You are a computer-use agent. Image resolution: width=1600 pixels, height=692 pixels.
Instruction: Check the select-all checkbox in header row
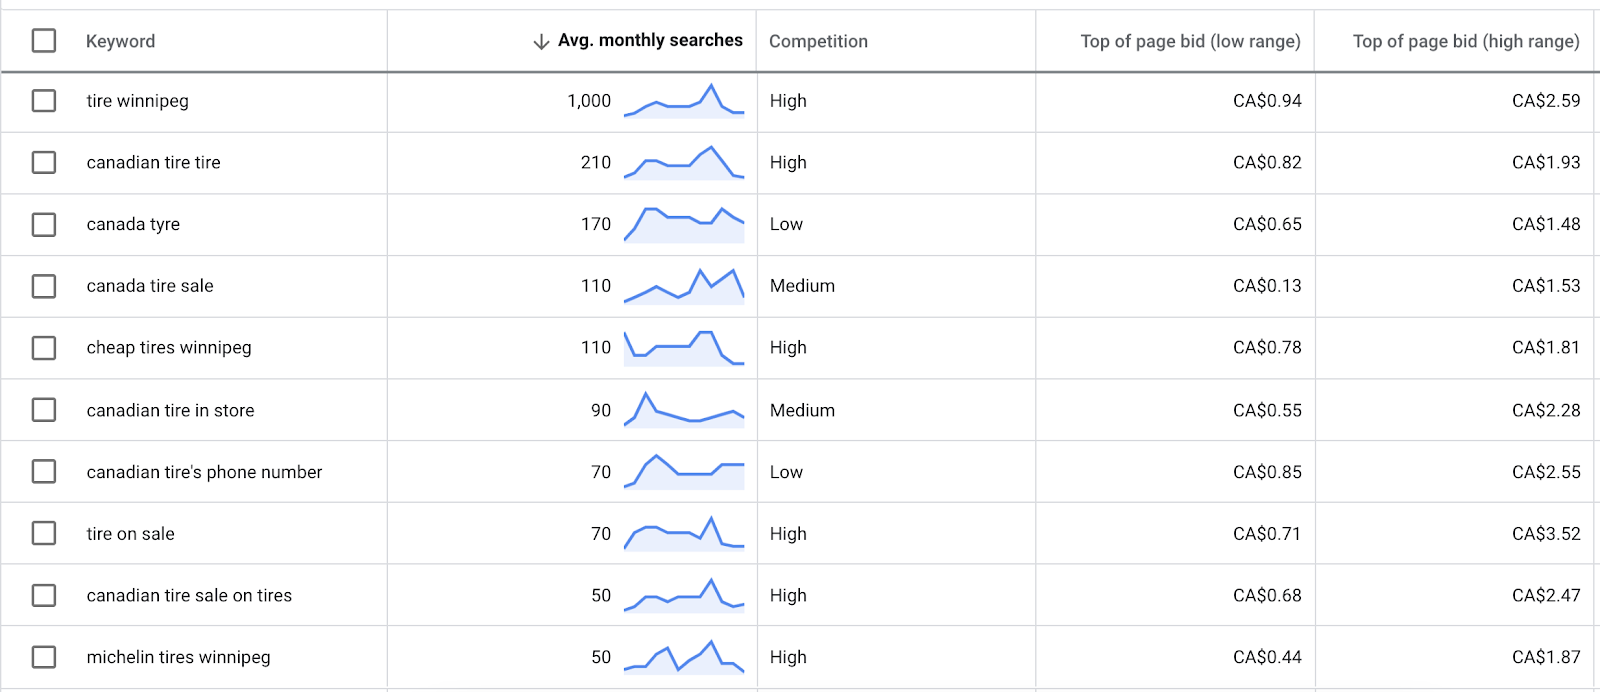(44, 41)
